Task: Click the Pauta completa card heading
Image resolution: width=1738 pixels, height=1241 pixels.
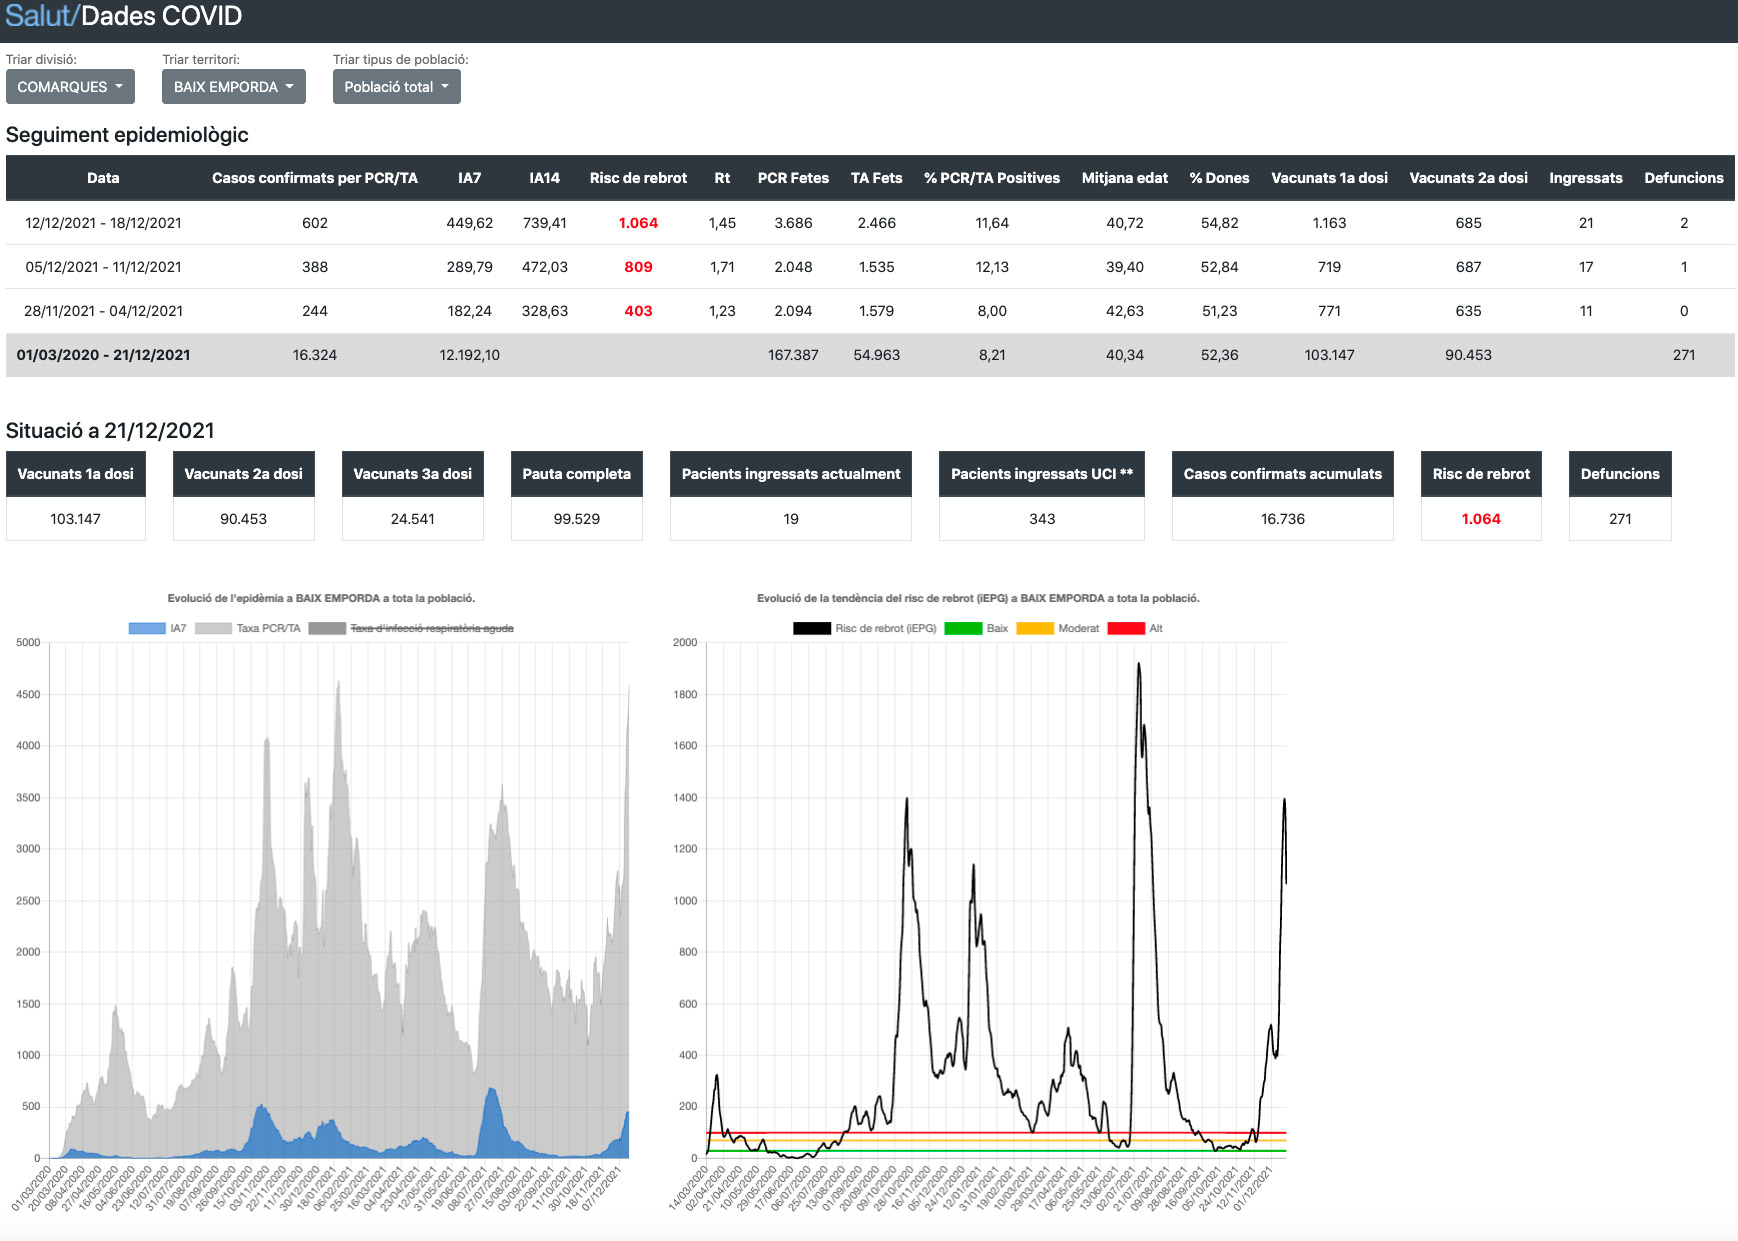Action: tap(577, 474)
